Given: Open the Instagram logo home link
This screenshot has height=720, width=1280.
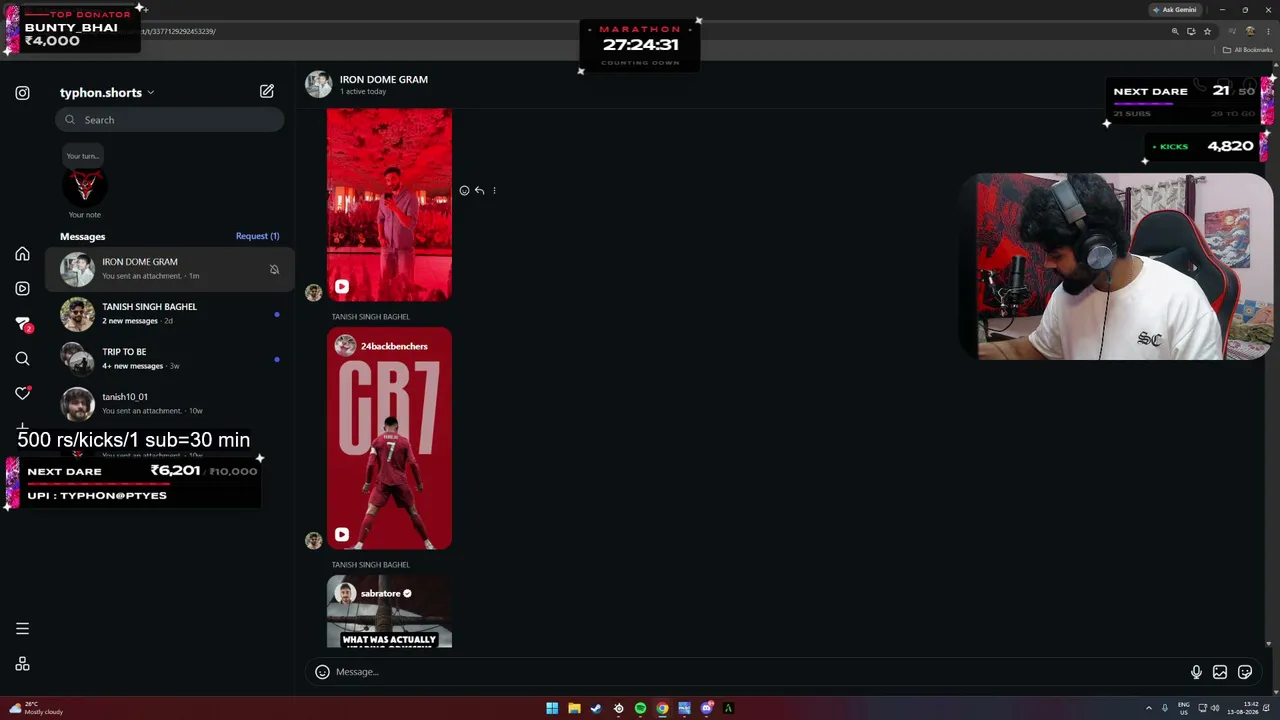Looking at the screenshot, I should pyautogui.click(x=22, y=93).
